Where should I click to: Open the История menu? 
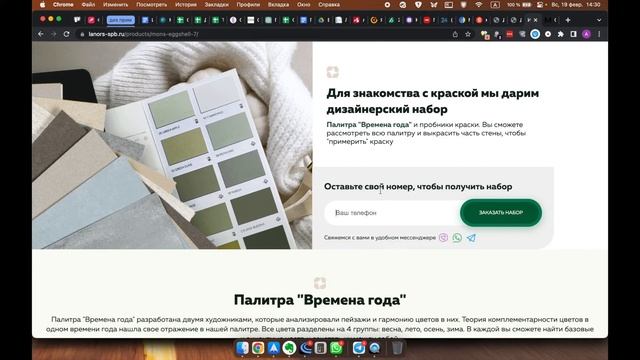point(186,5)
